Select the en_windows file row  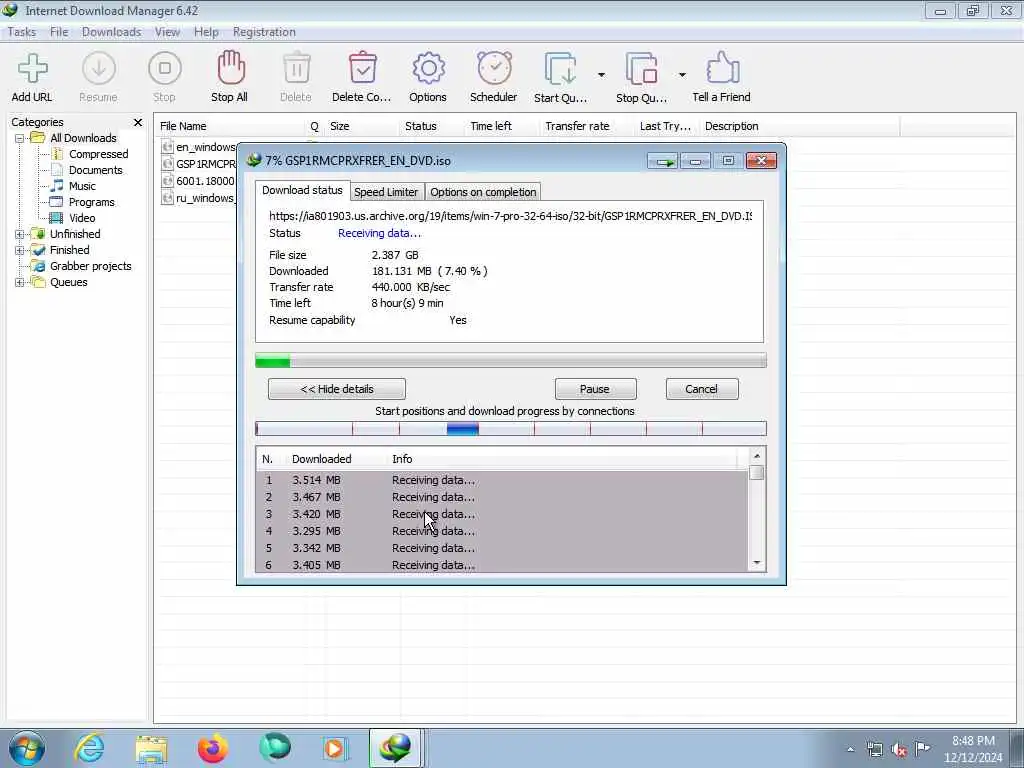coord(199,147)
